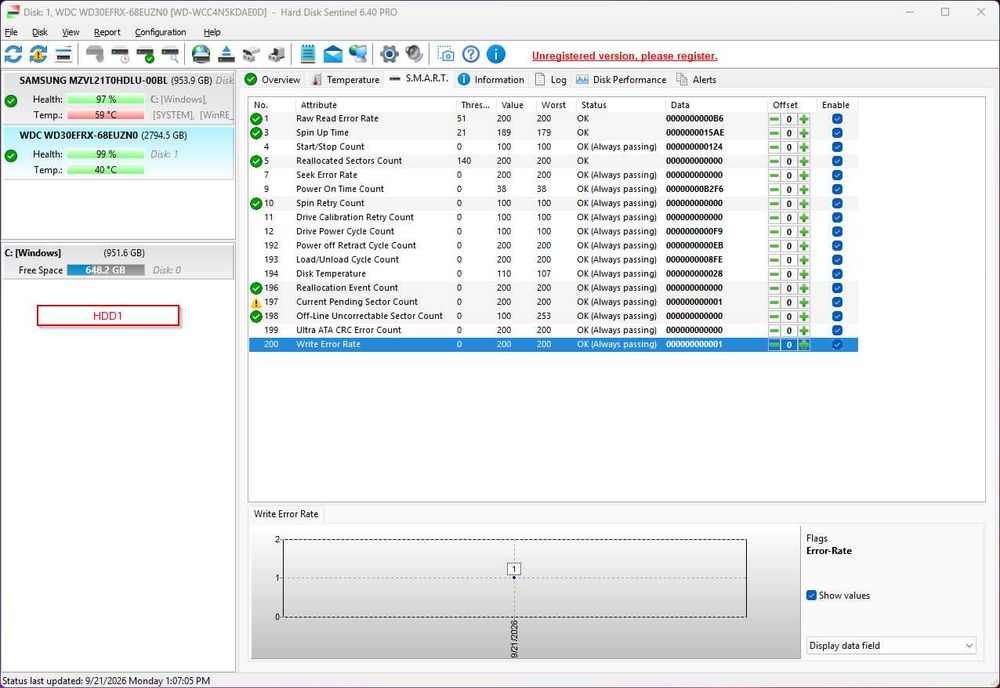Image resolution: width=1000 pixels, height=688 pixels.
Task: Click the Samsung temperature bar showing 59 °C
Action: point(105,115)
